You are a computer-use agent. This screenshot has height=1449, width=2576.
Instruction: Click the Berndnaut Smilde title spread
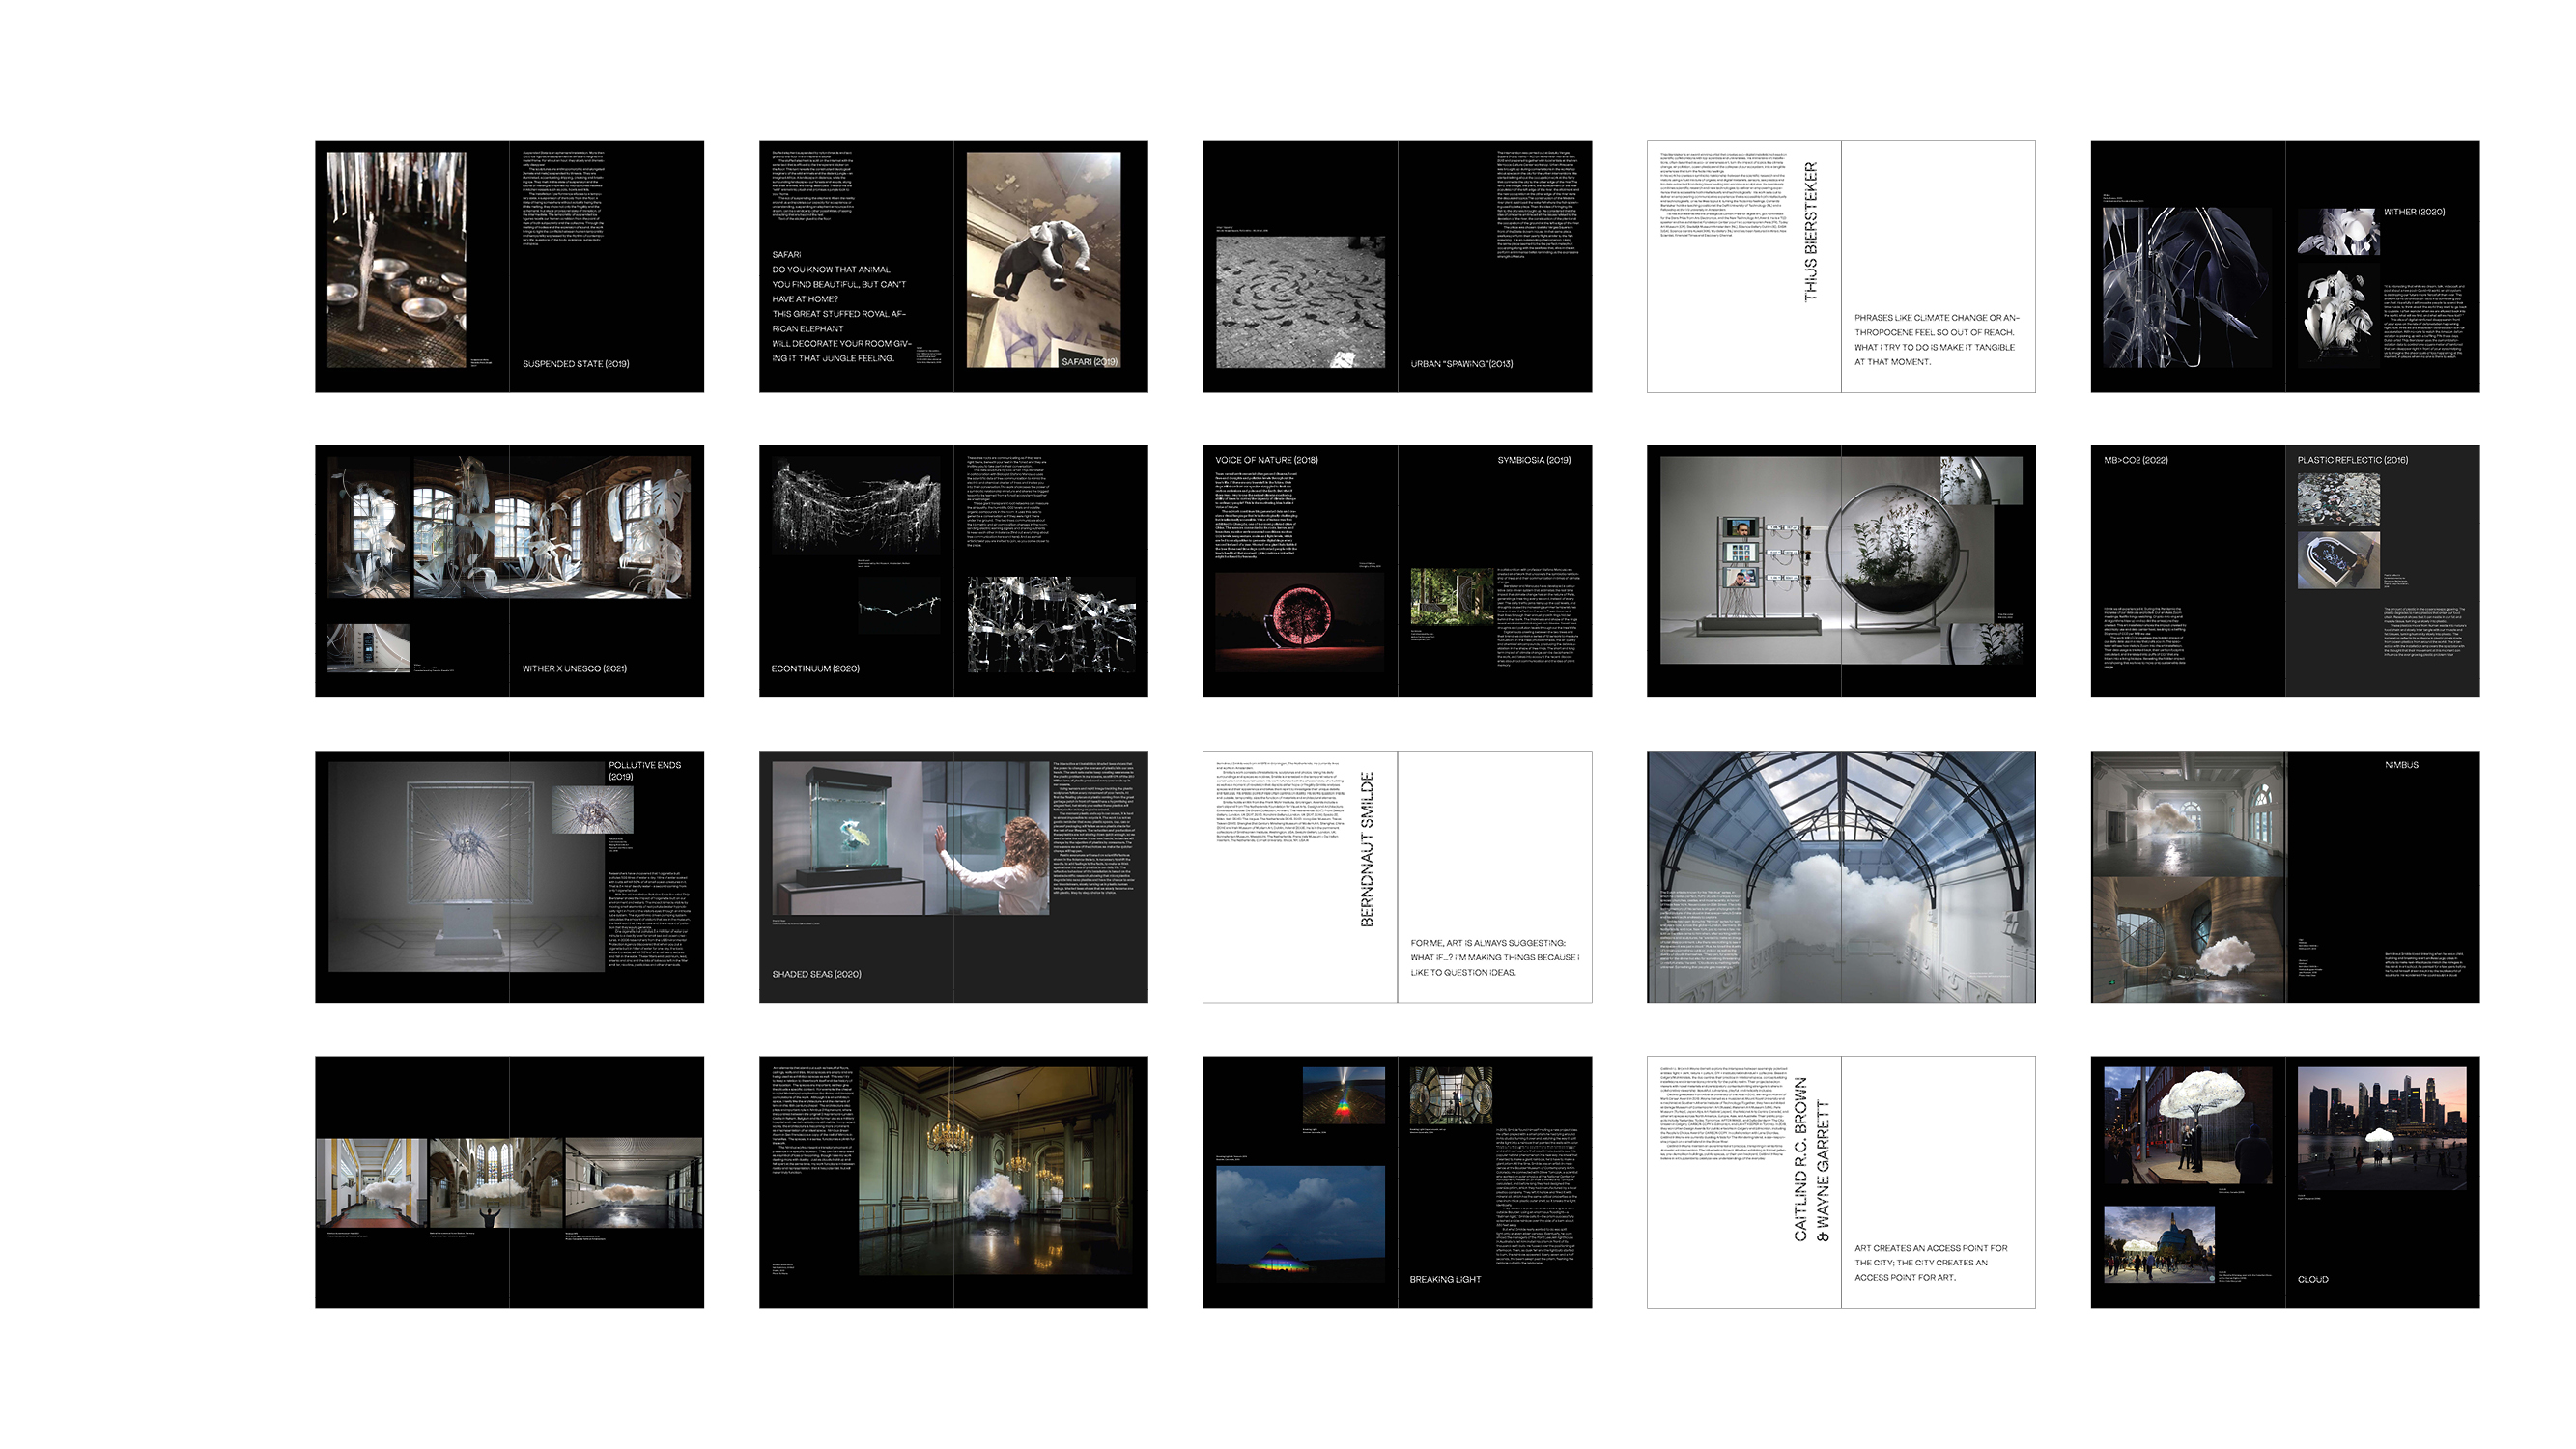[1397, 876]
